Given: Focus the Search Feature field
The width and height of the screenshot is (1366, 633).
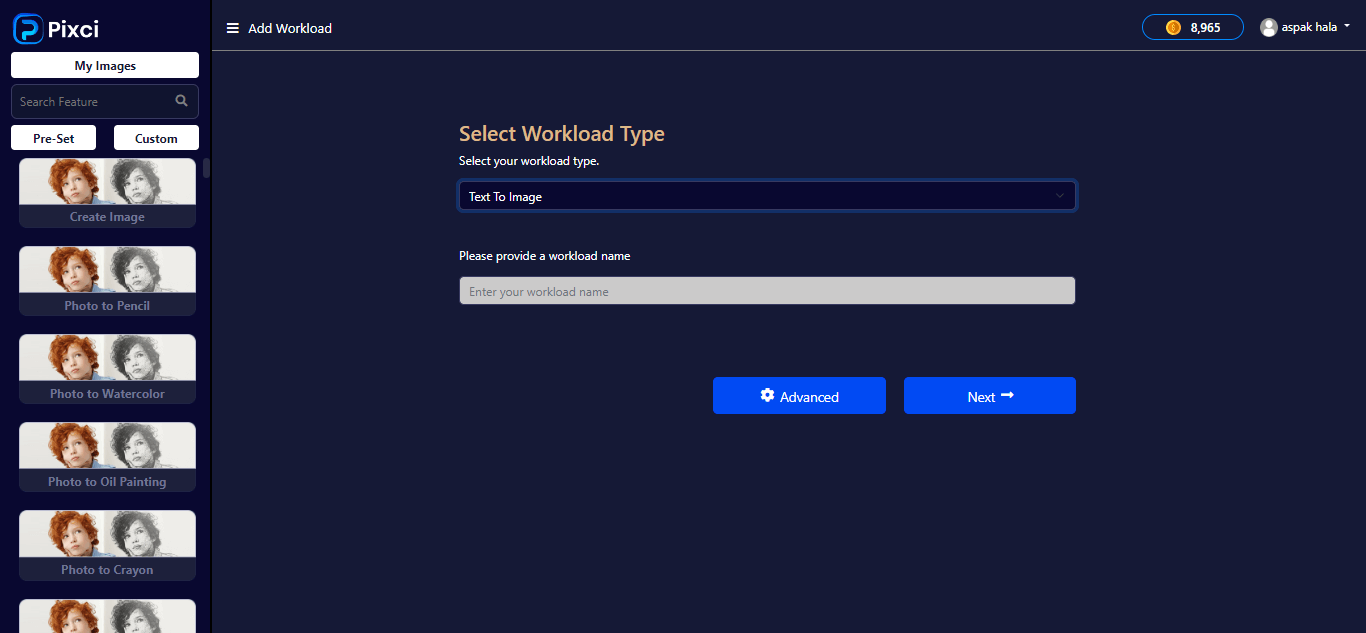Looking at the screenshot, I should [x=105, y=102].
